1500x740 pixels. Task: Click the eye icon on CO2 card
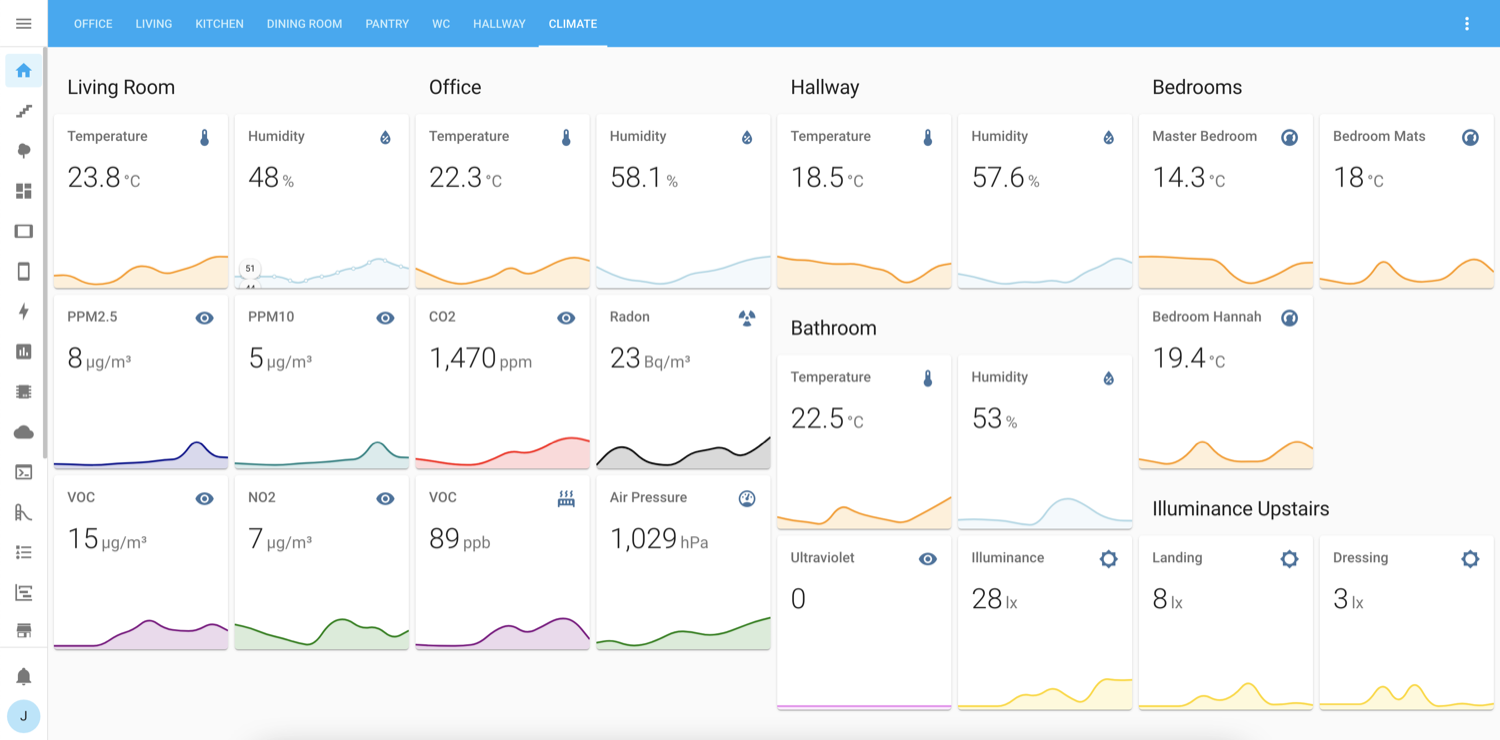pos(567,318)
